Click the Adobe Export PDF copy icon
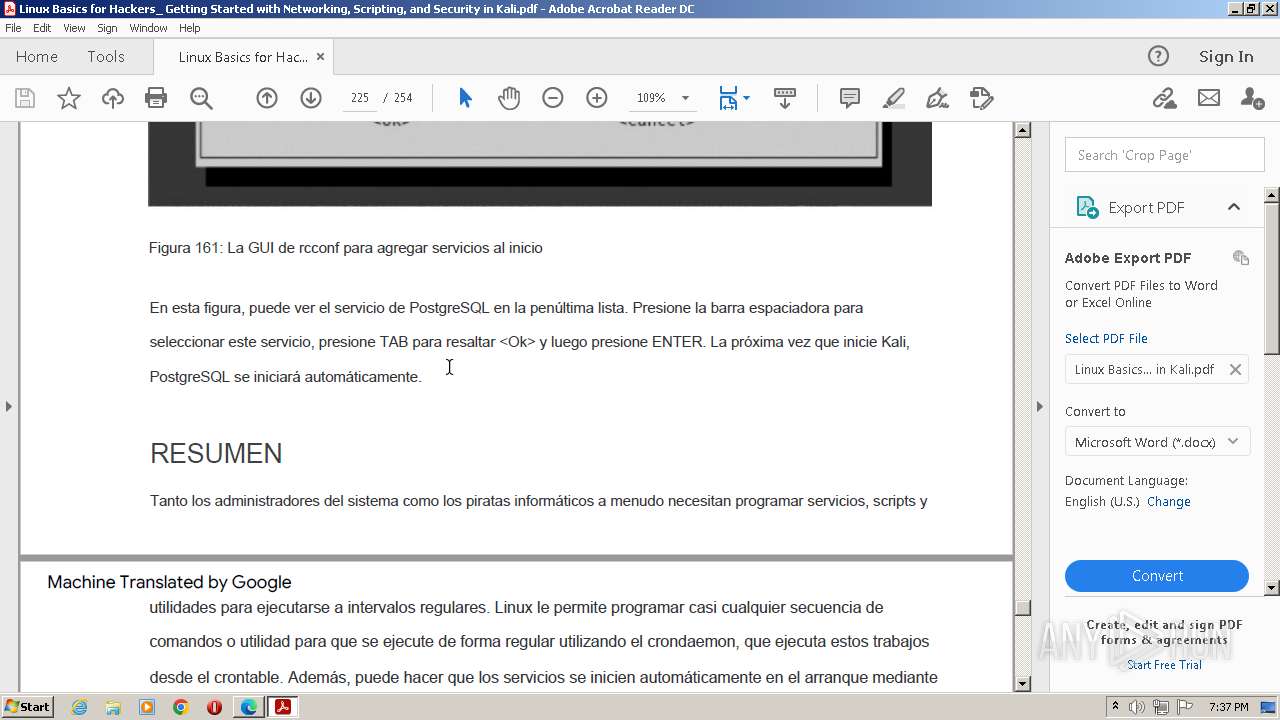 click(x=1241, y=258)
